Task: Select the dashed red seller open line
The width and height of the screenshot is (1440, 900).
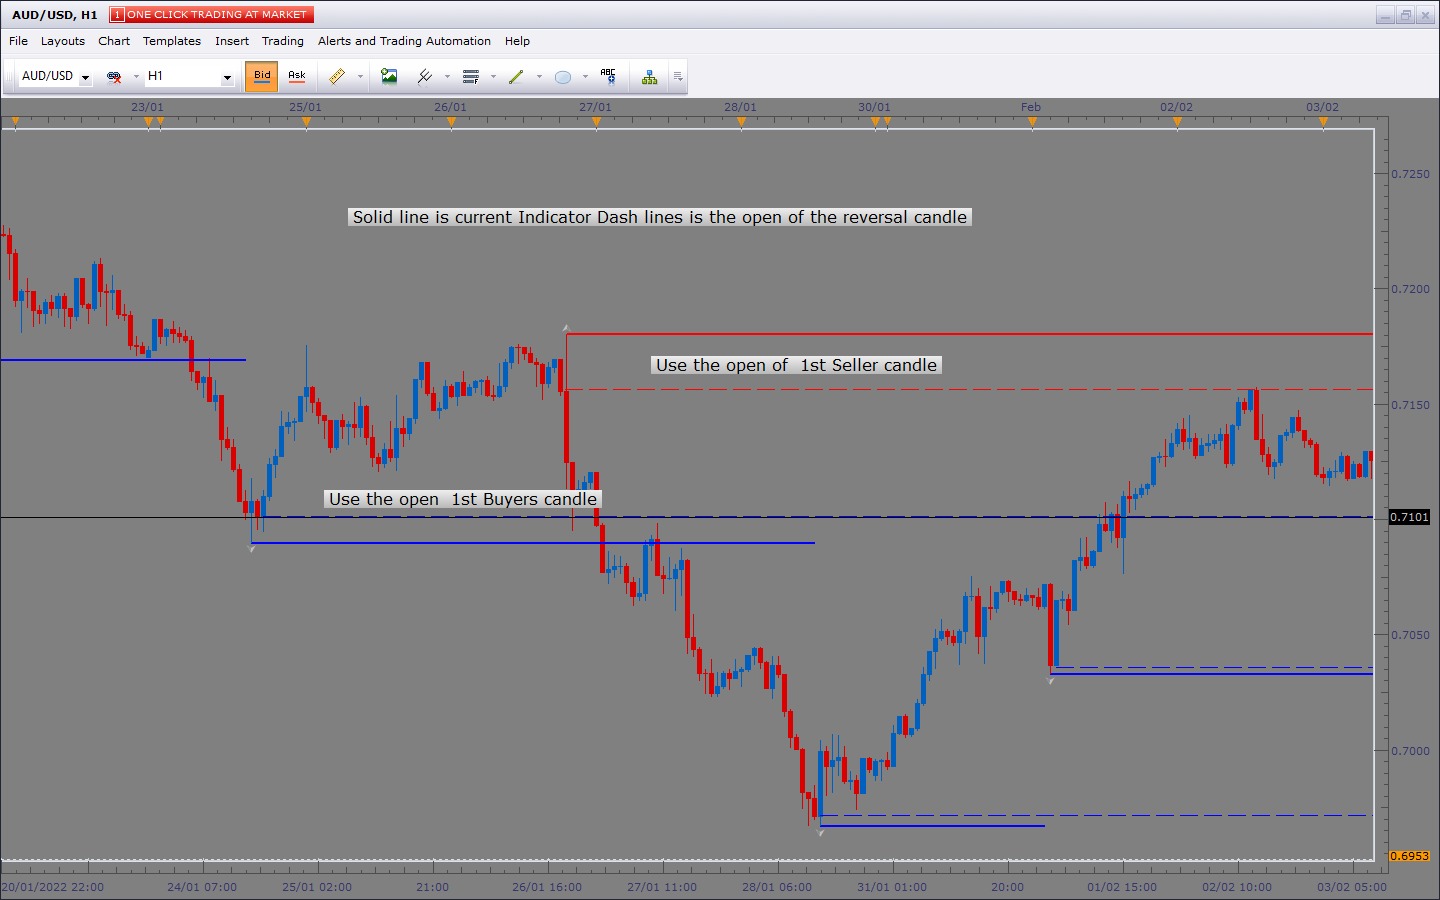Action: click(x=969, y=389)
